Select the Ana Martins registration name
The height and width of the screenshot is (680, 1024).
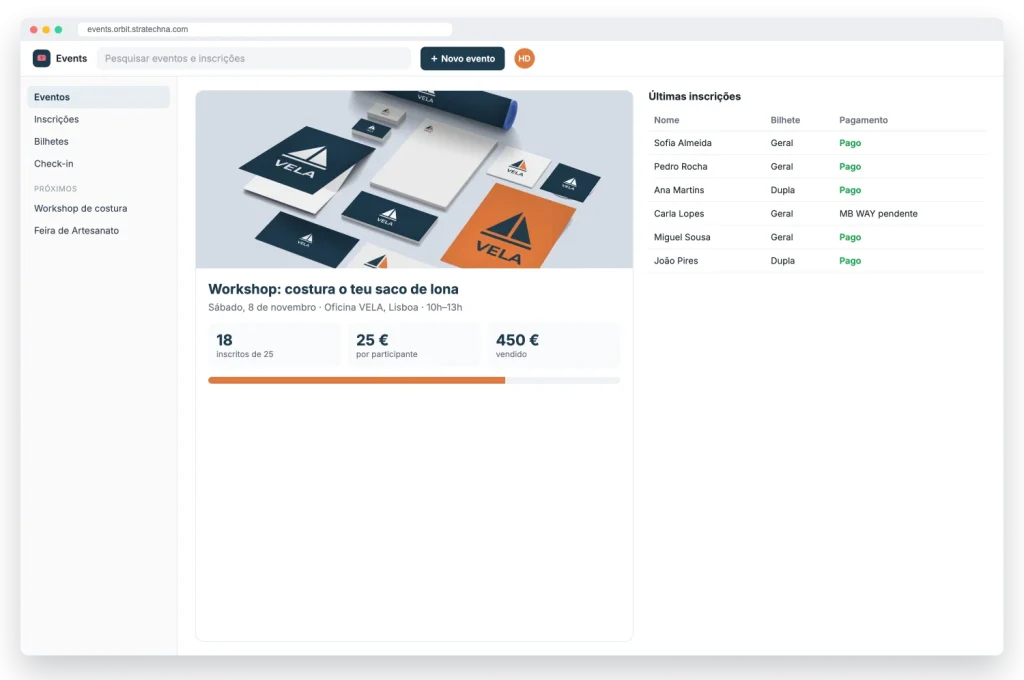pos(679,190)
